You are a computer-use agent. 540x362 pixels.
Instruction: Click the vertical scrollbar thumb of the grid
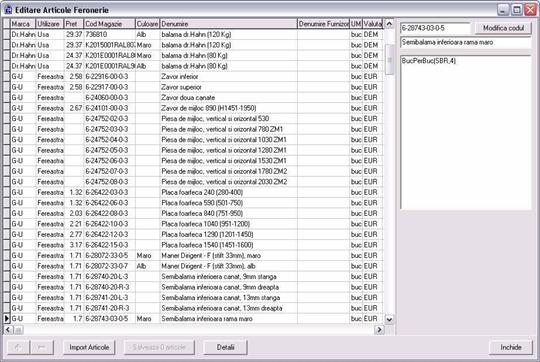coord(389,59)
